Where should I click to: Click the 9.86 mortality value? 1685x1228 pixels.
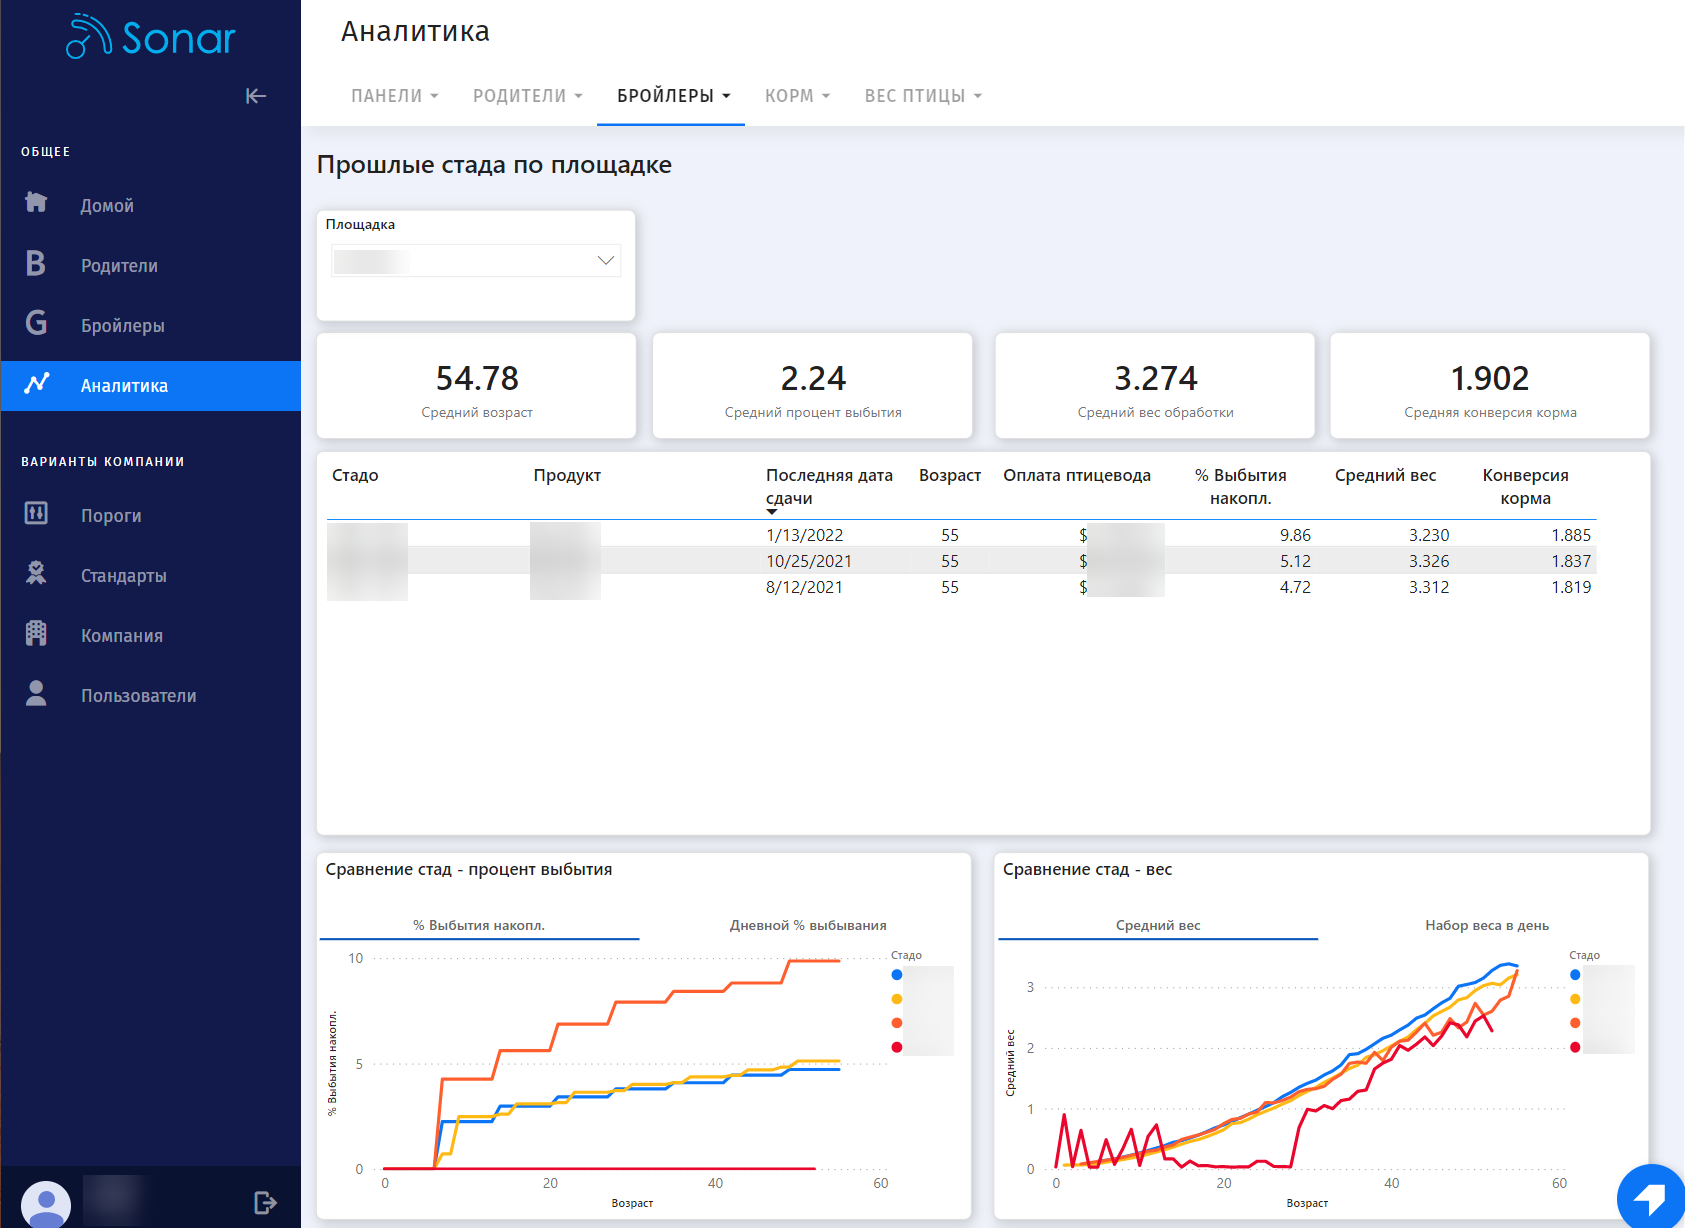(x=1295, y=536)
